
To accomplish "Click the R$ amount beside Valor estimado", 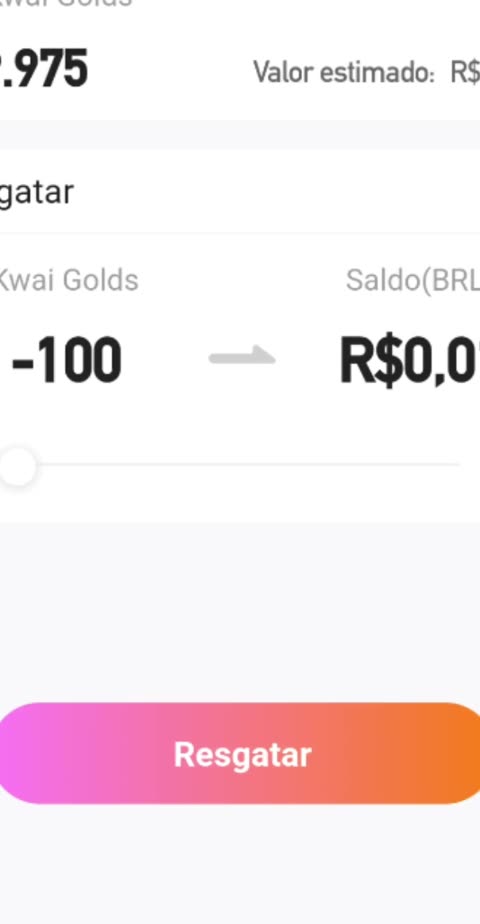I will click(x=465, y=72).
